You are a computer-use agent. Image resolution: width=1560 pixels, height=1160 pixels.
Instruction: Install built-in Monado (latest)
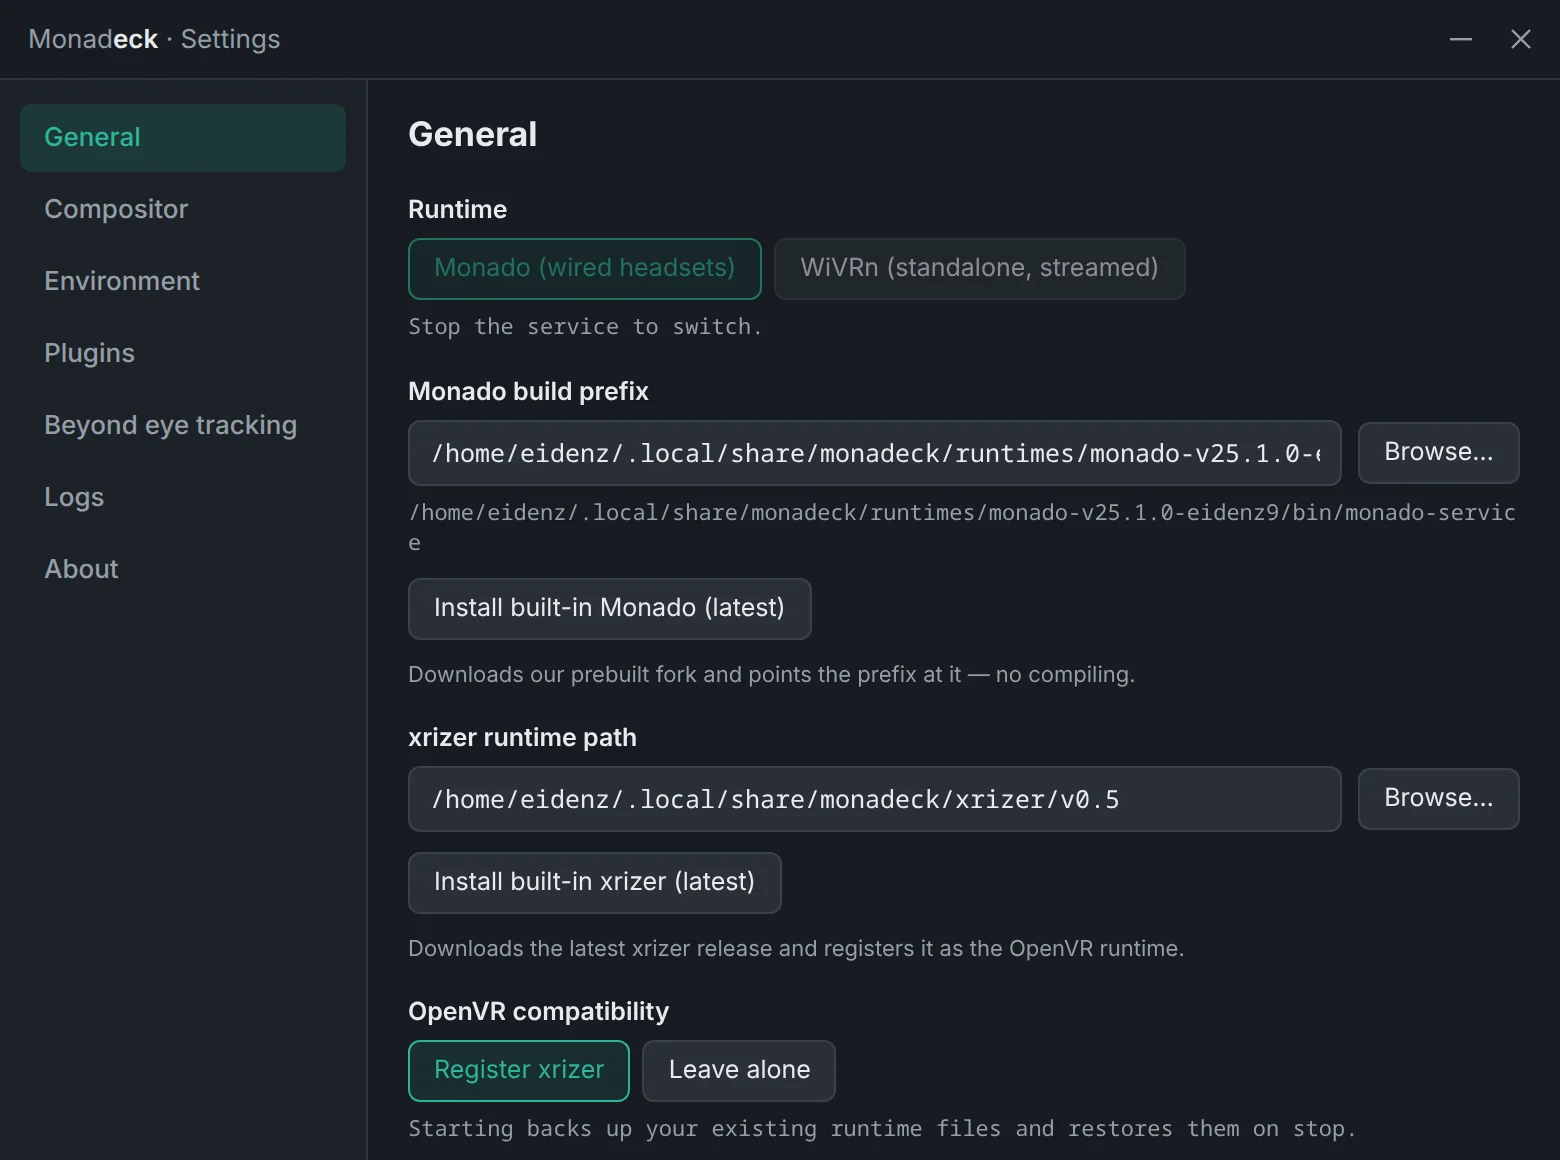coord(610,609)
